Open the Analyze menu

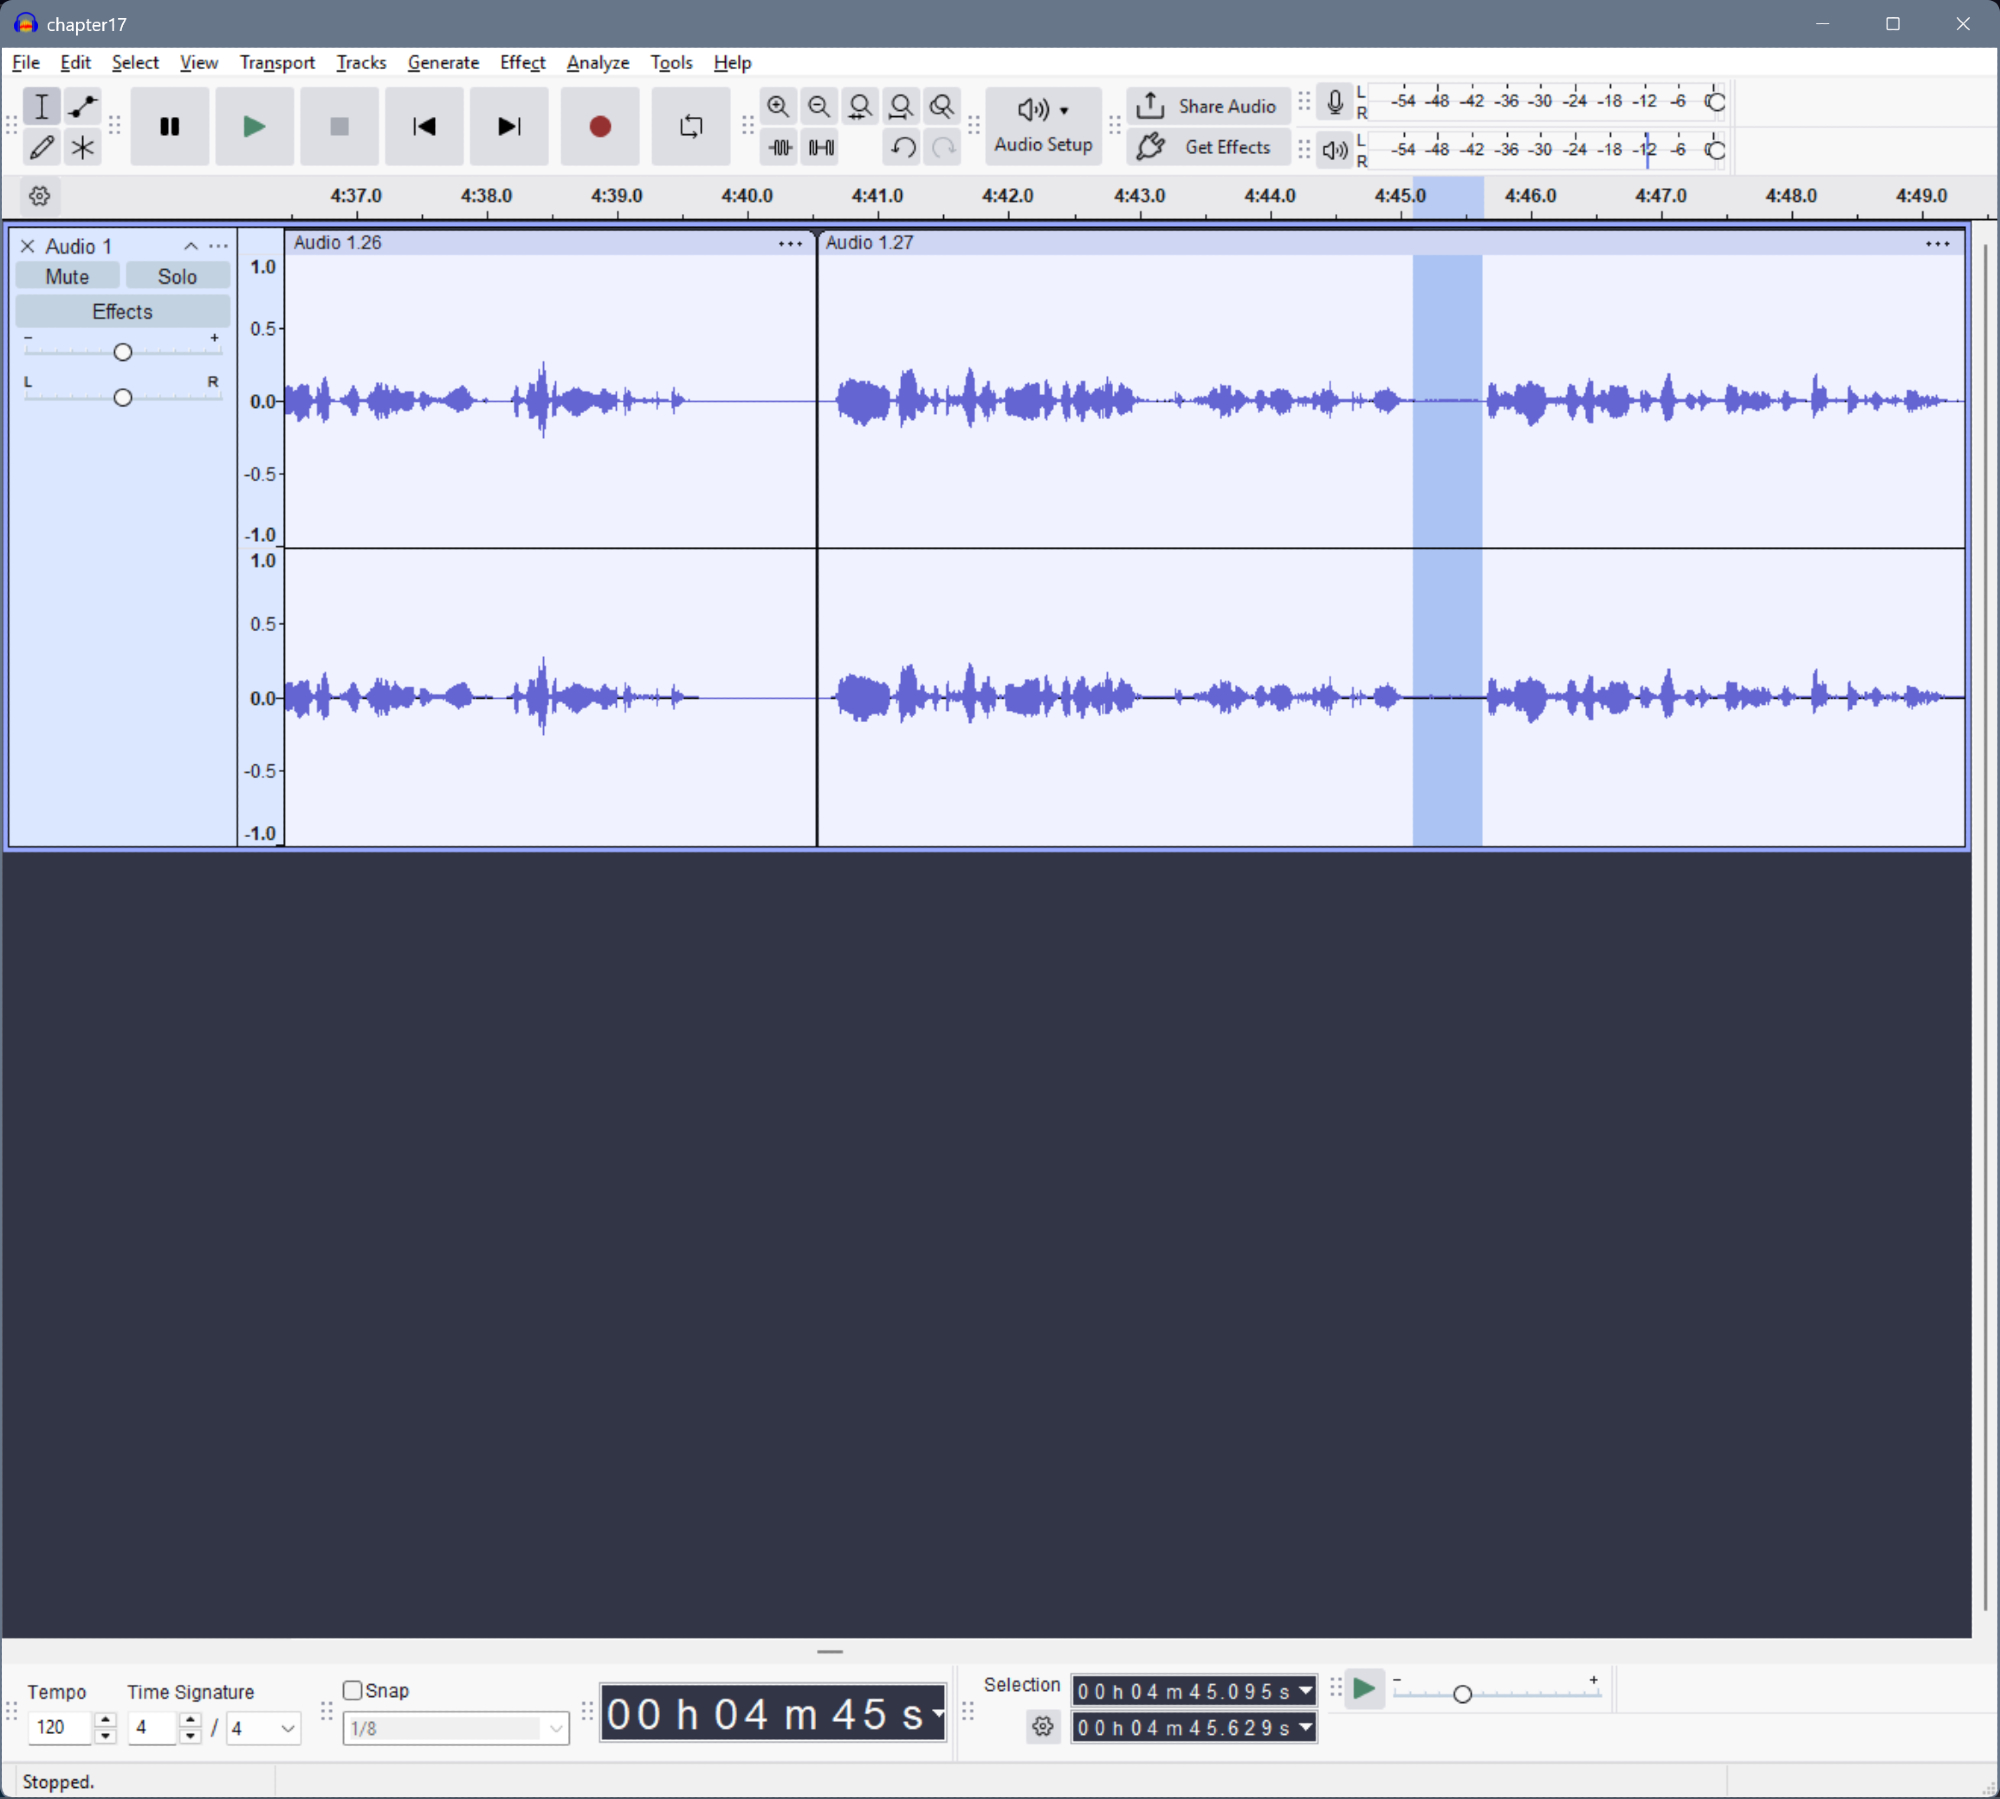pyautogui.click(x=597, y=62)
